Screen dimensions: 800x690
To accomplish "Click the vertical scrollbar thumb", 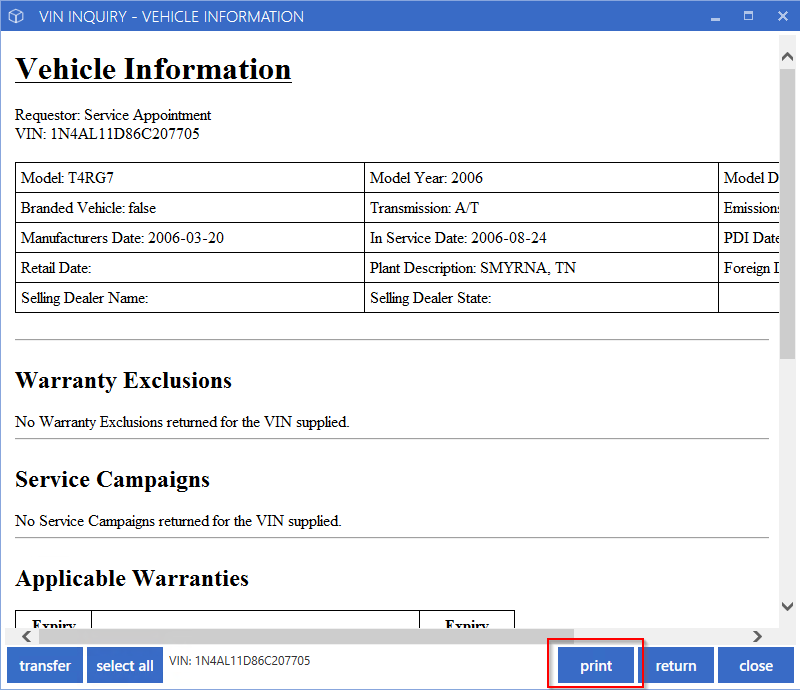I will (787, 214).
